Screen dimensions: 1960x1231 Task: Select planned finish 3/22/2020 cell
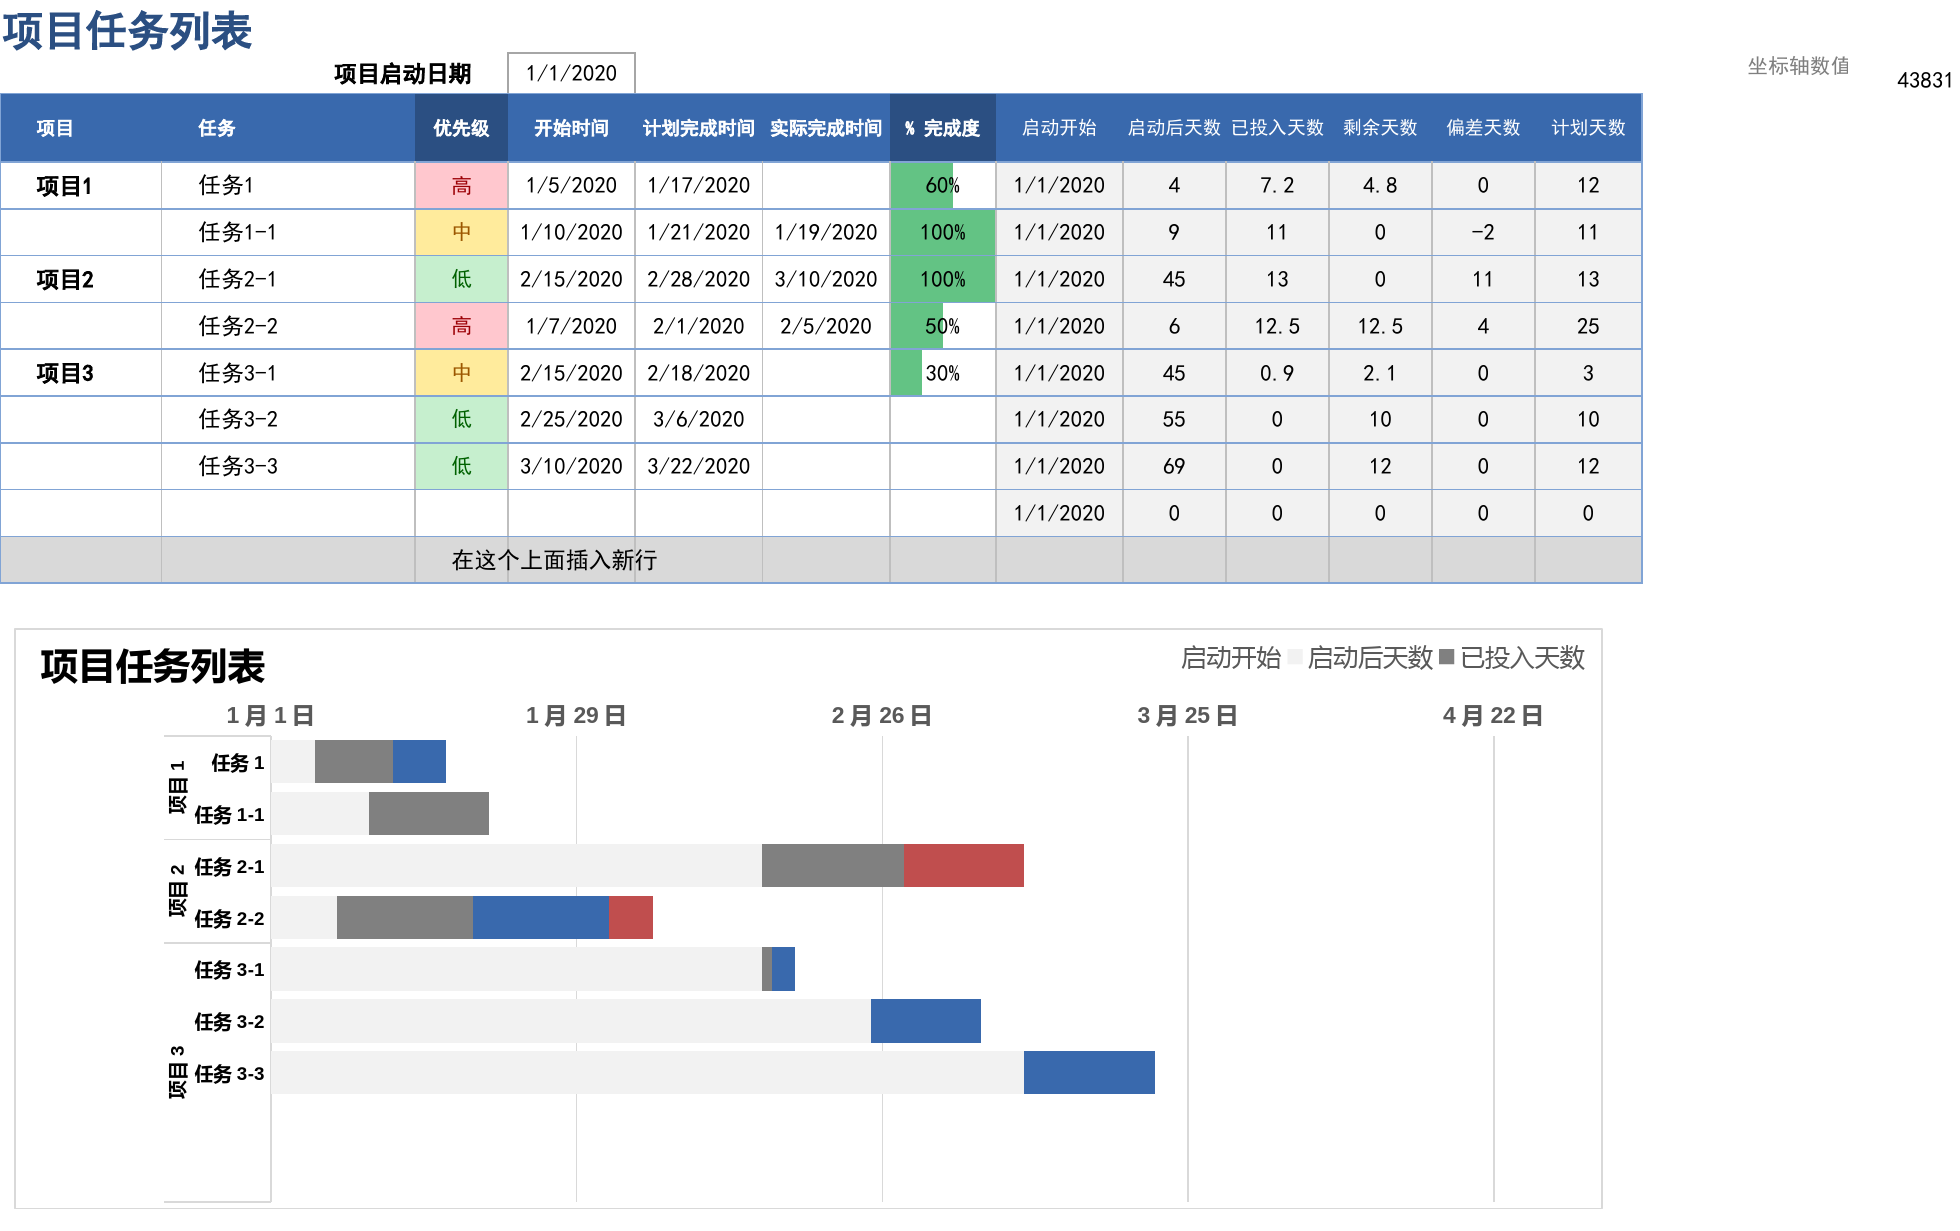pos(698,466)
